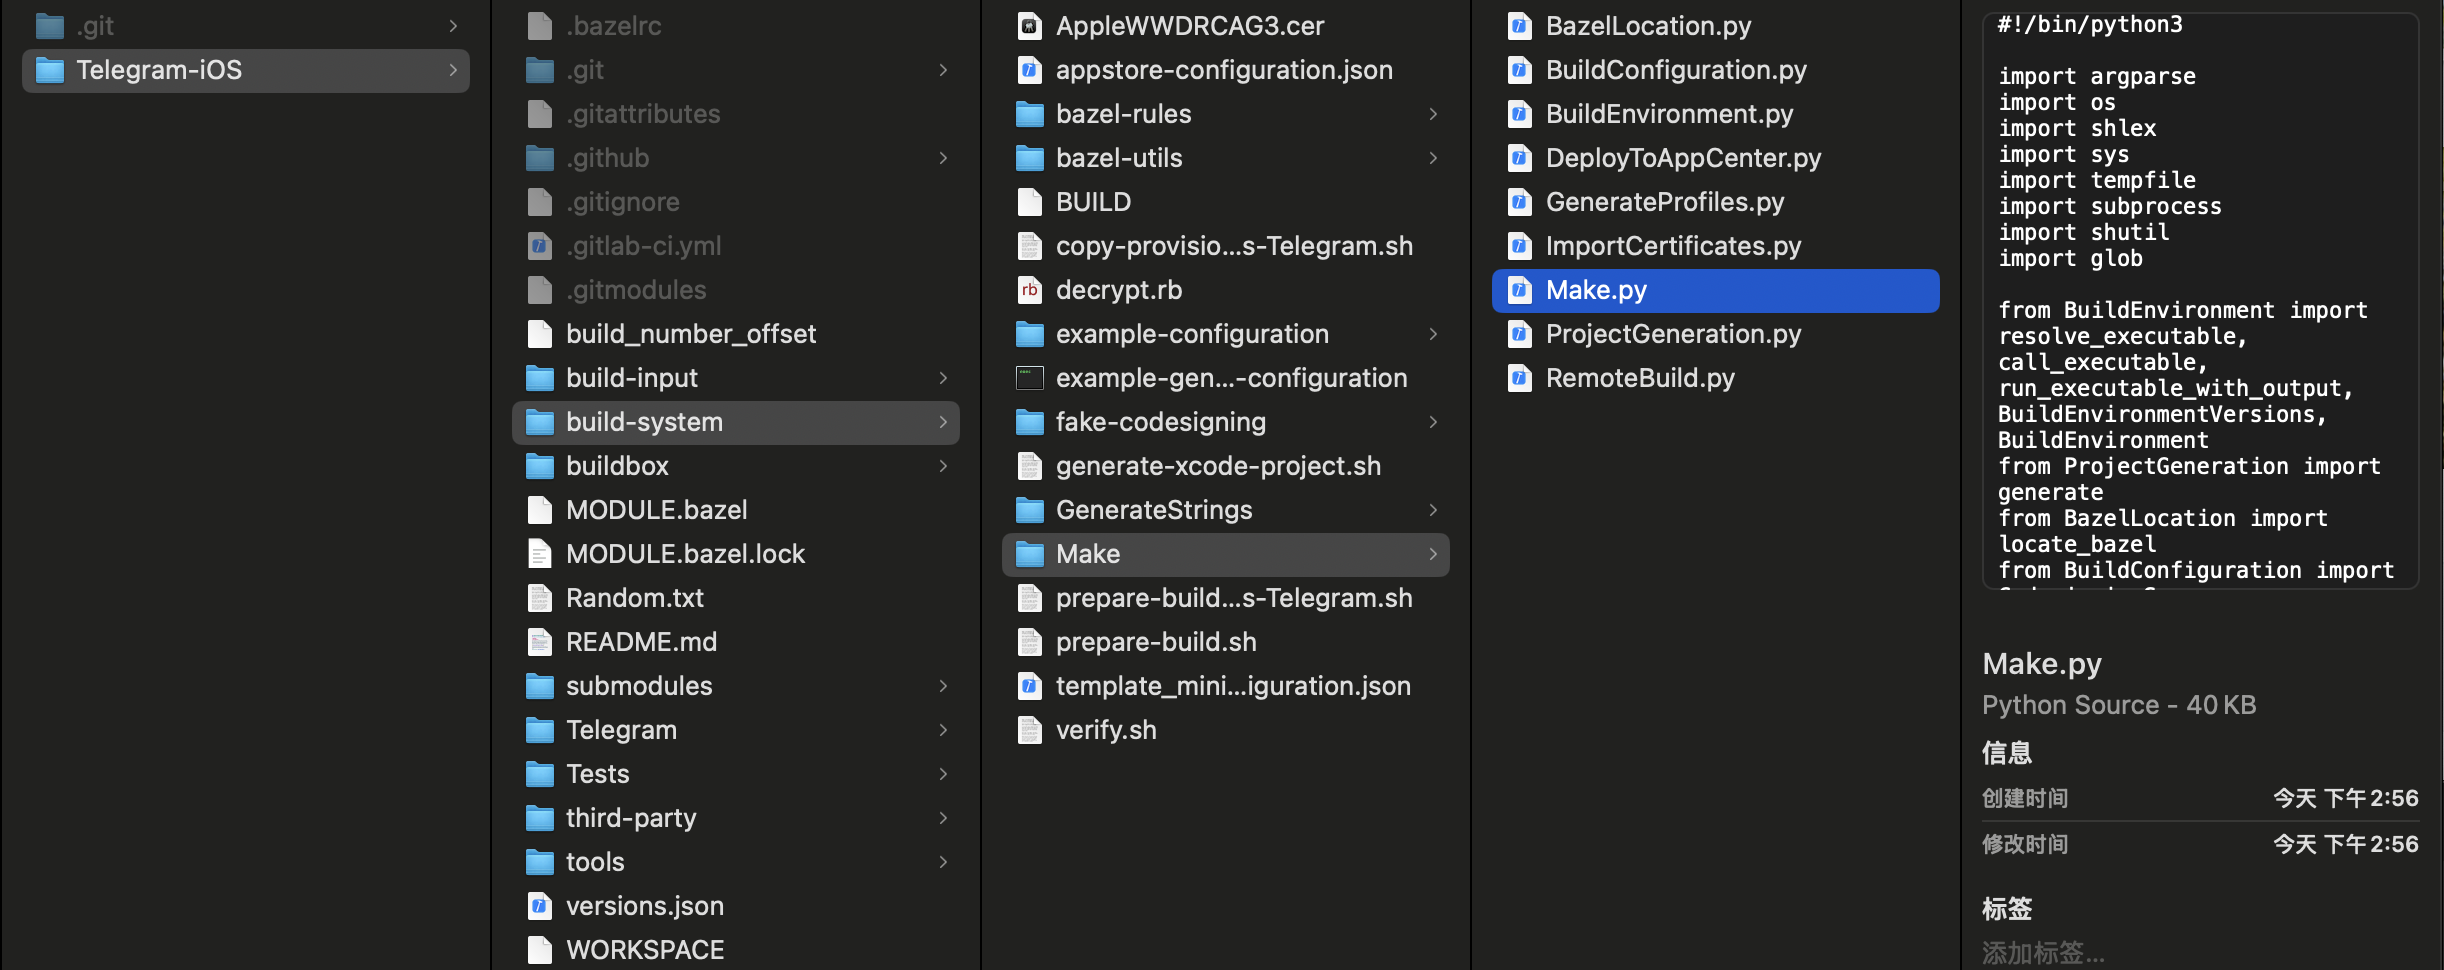2444x970 pixels.
Task: Expand the Make folder chevron
Action: [x=1433, y=554]
